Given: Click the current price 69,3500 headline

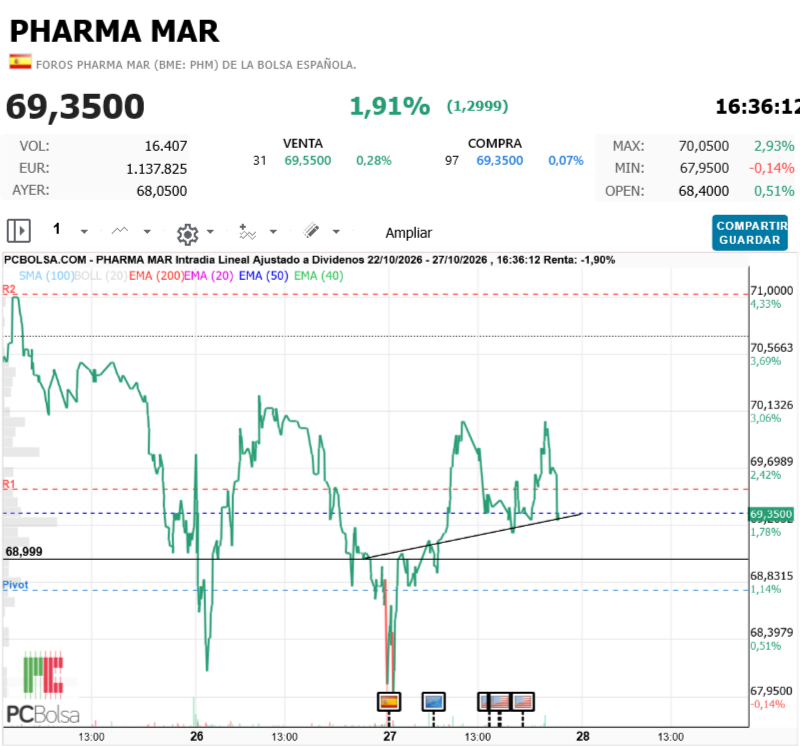Looking at the screenshot, I should 75,107.
